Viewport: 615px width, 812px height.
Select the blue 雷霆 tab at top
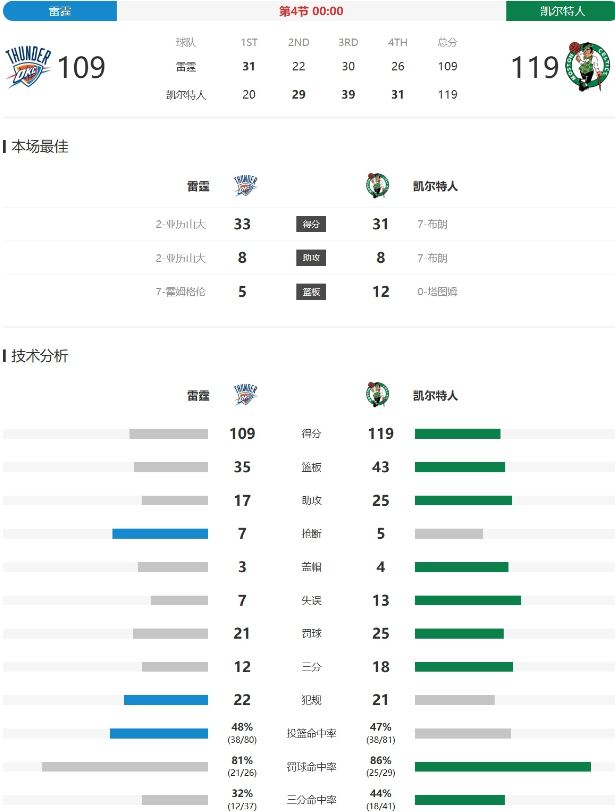59,11
